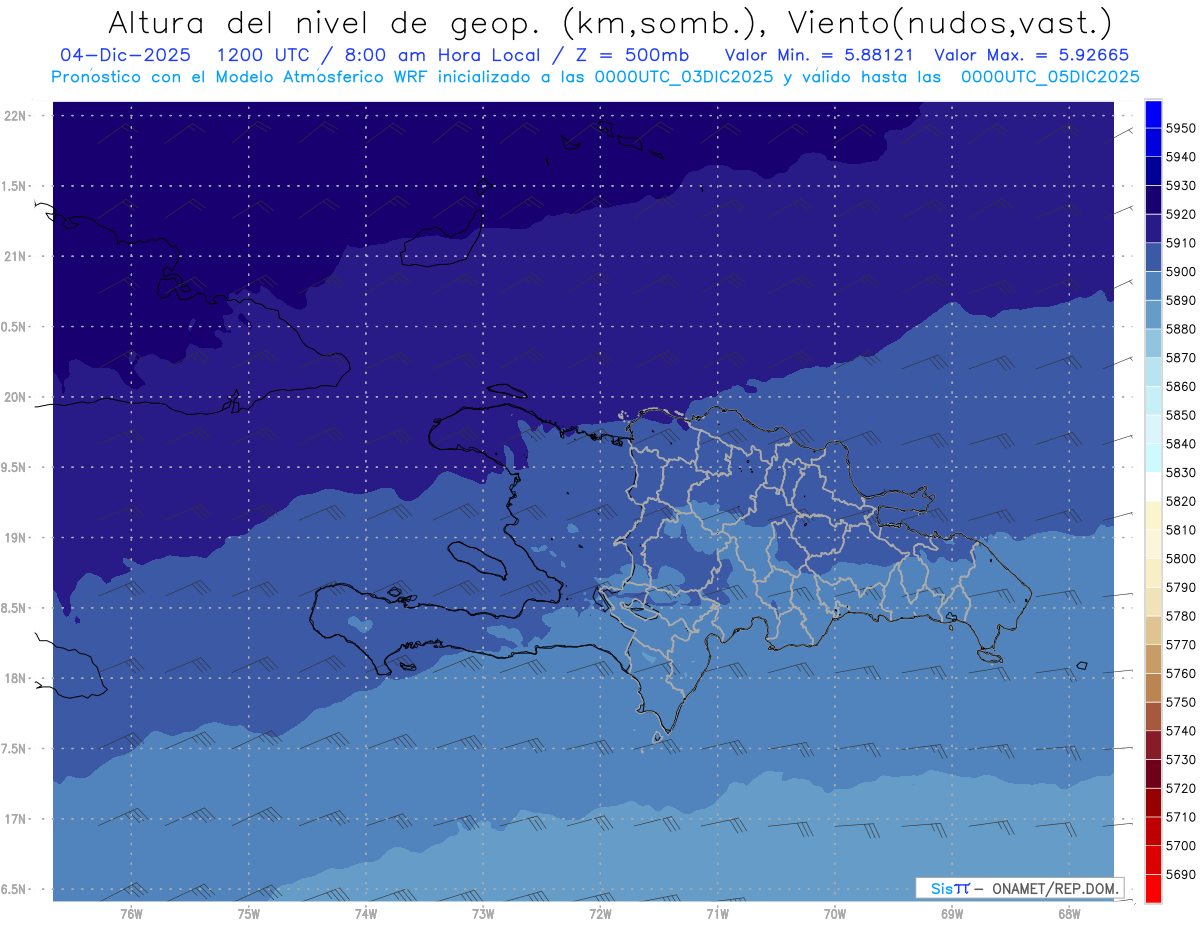The height and width of the screenshot is (927, 1200).
Task: Click the '69W' longitude label
Action: tap(952, 914)
